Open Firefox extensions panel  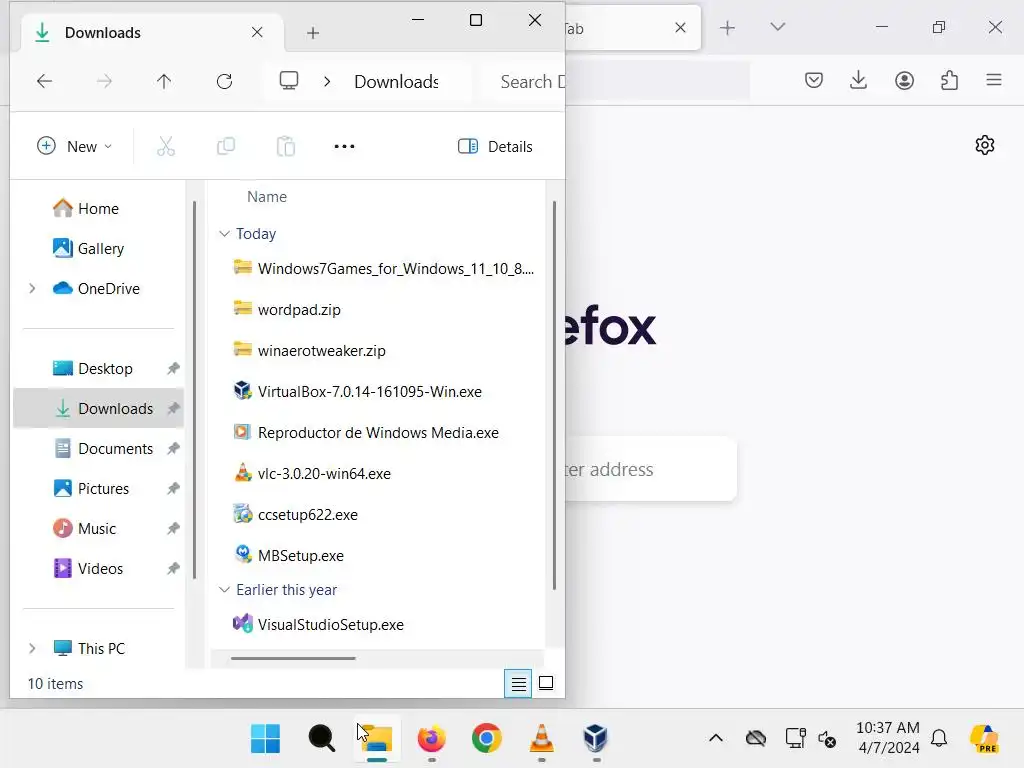[950, 80]
